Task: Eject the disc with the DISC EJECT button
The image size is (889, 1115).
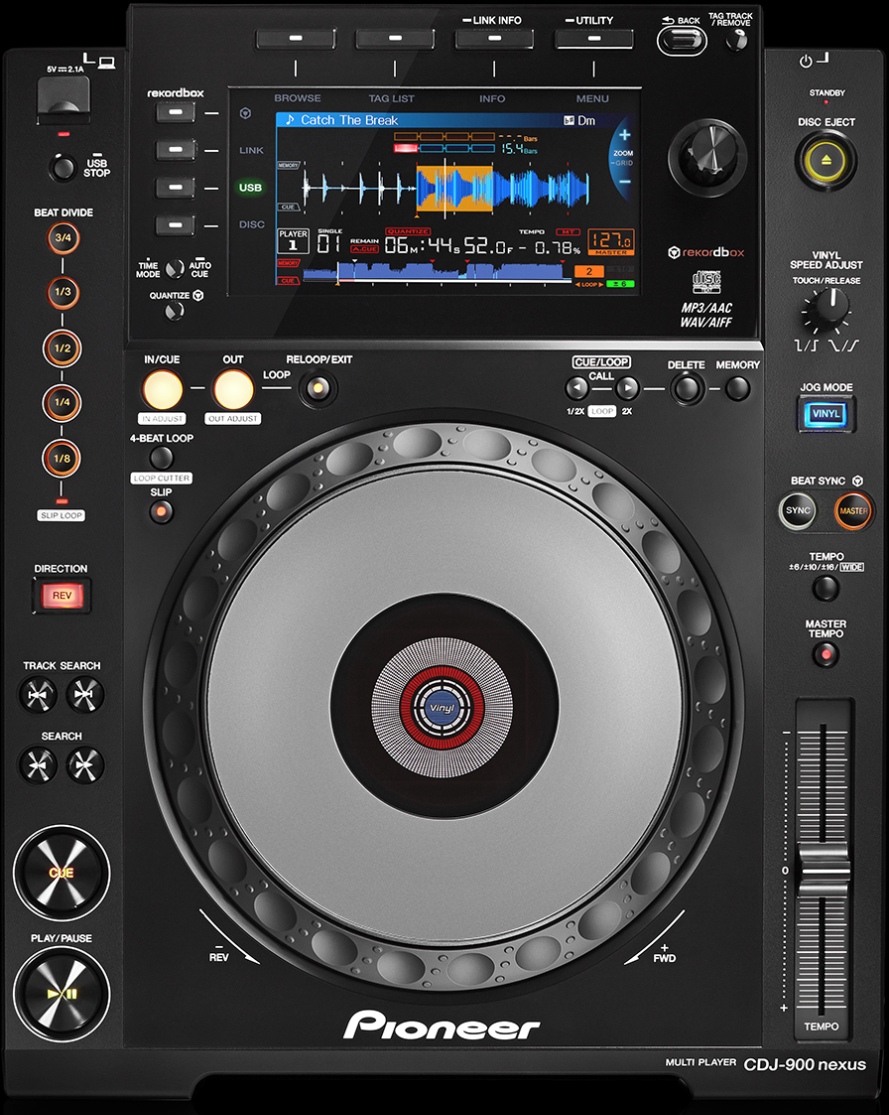Action: [826, 160]
